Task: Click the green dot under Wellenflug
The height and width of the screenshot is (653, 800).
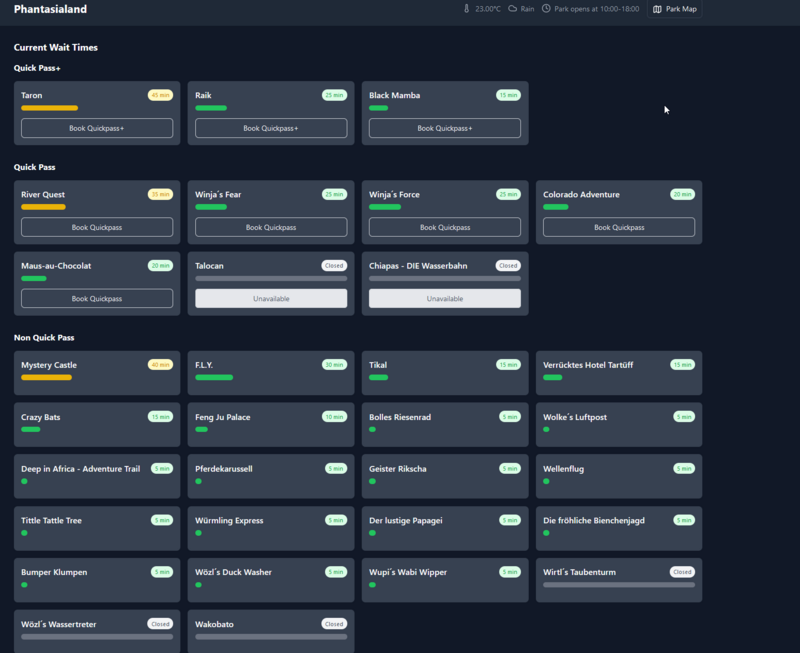Action: pyautogui.click(x=546, y=481)
